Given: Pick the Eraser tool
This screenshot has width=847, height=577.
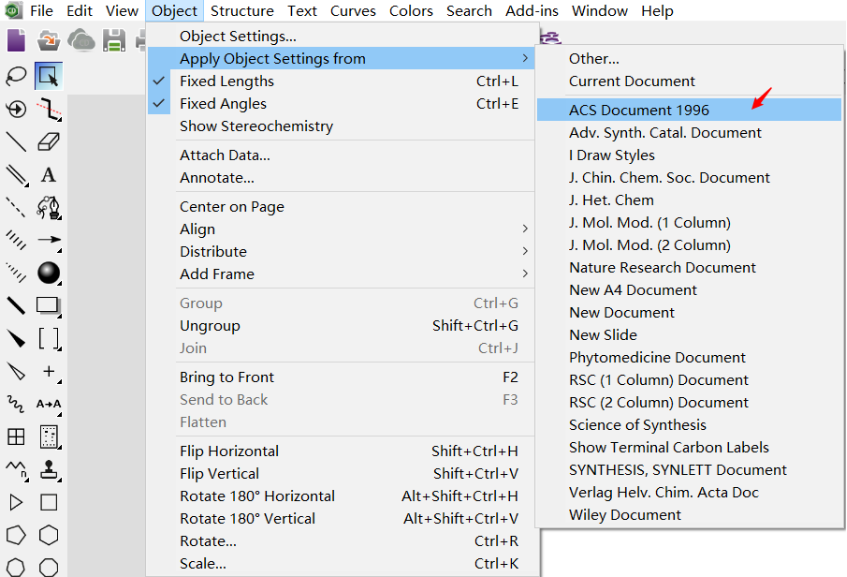Looking at the screenshot, I should (48, 141).
